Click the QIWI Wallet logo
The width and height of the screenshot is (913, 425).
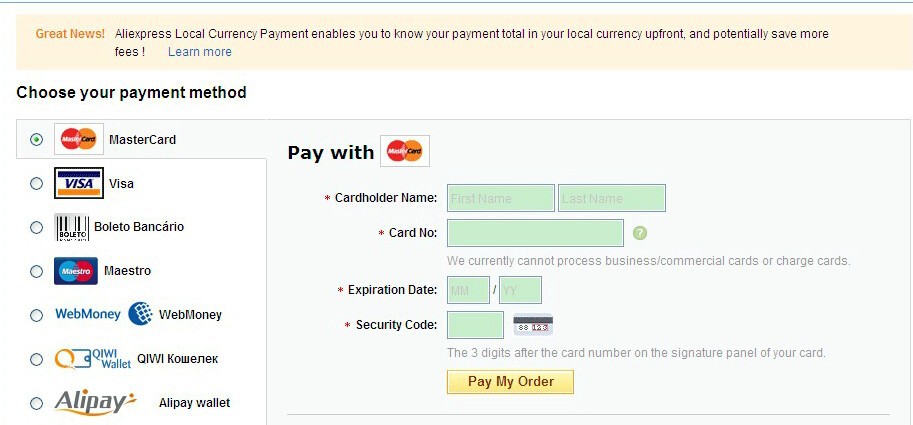(93, 359)
